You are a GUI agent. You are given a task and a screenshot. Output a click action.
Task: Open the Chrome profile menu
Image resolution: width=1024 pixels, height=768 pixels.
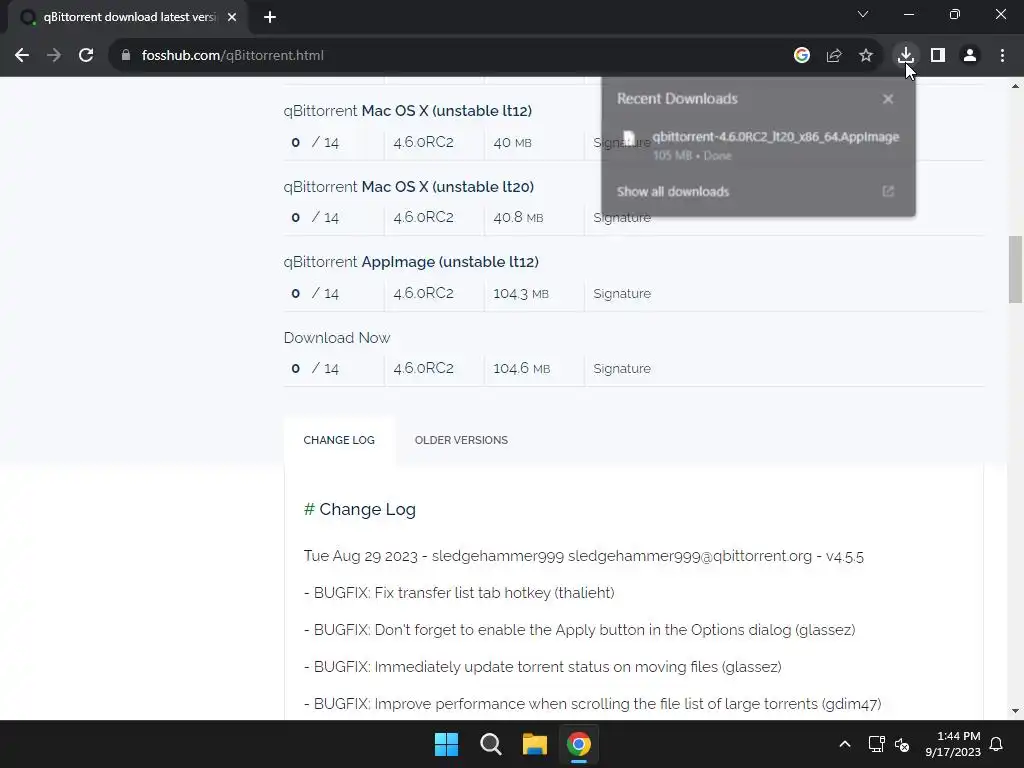[x=970, y=56]
